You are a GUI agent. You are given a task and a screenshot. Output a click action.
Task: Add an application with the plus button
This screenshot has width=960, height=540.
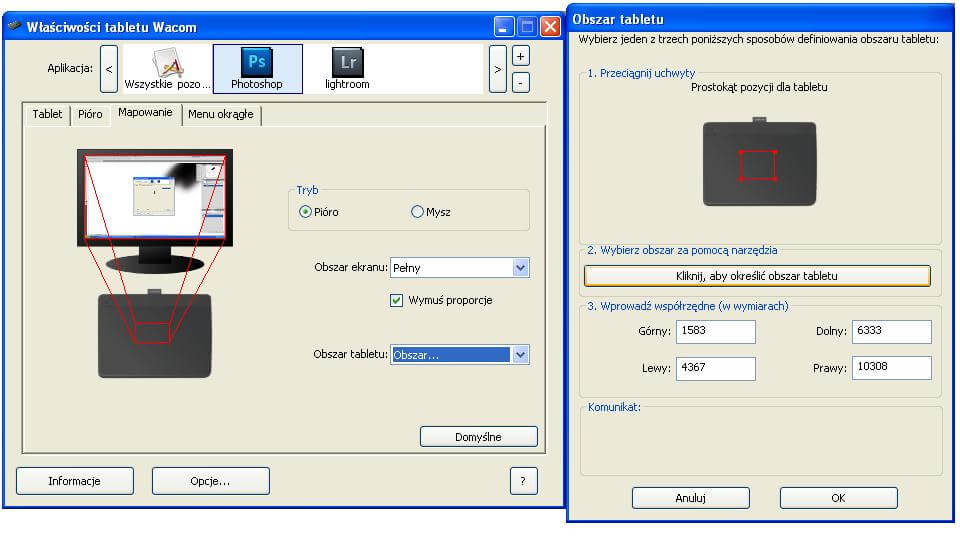(x=520, y=56)
